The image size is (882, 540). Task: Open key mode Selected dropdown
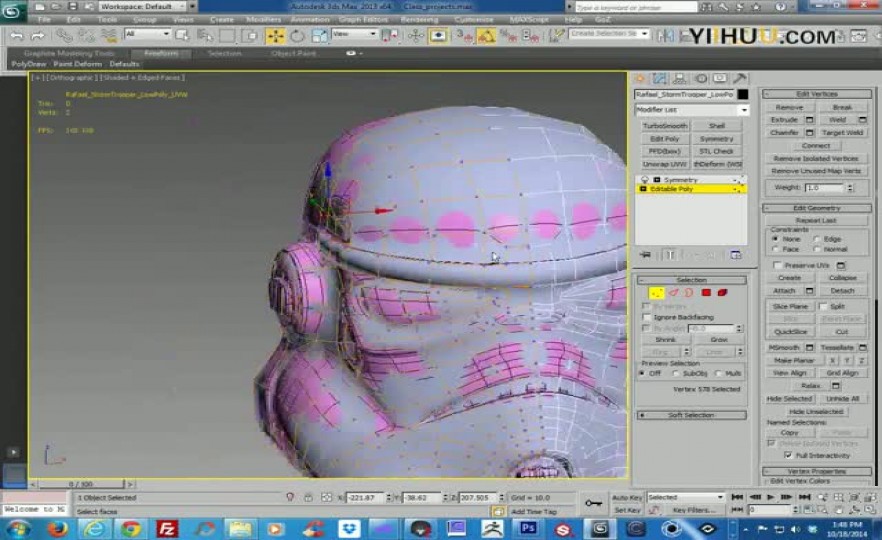(x=686, y=497)
